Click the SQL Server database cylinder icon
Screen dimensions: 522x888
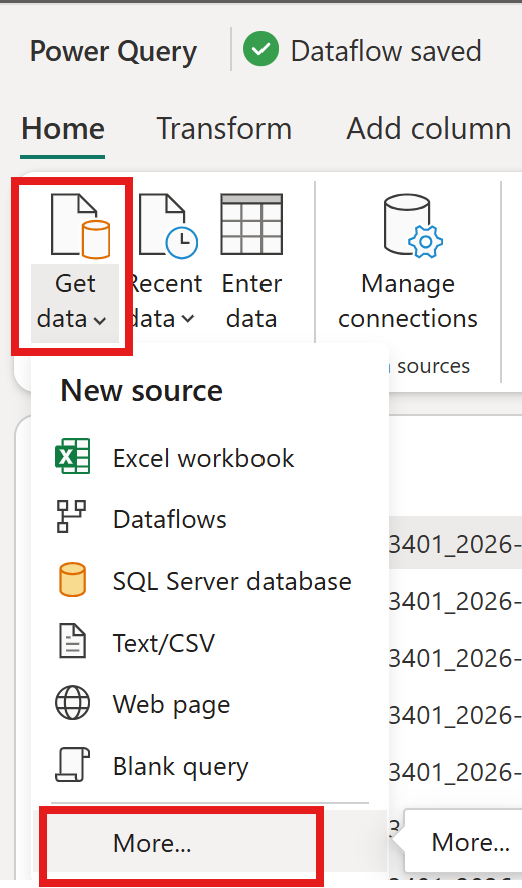point(72,579)
